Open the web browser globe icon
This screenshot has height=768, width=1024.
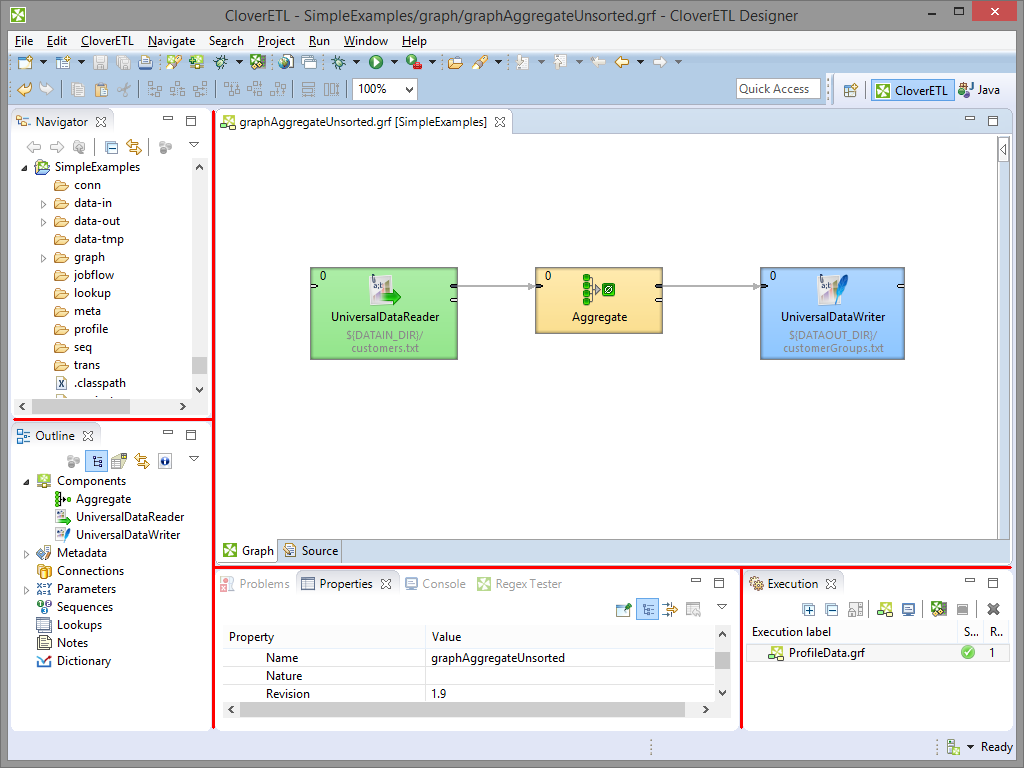coord(285,62)
